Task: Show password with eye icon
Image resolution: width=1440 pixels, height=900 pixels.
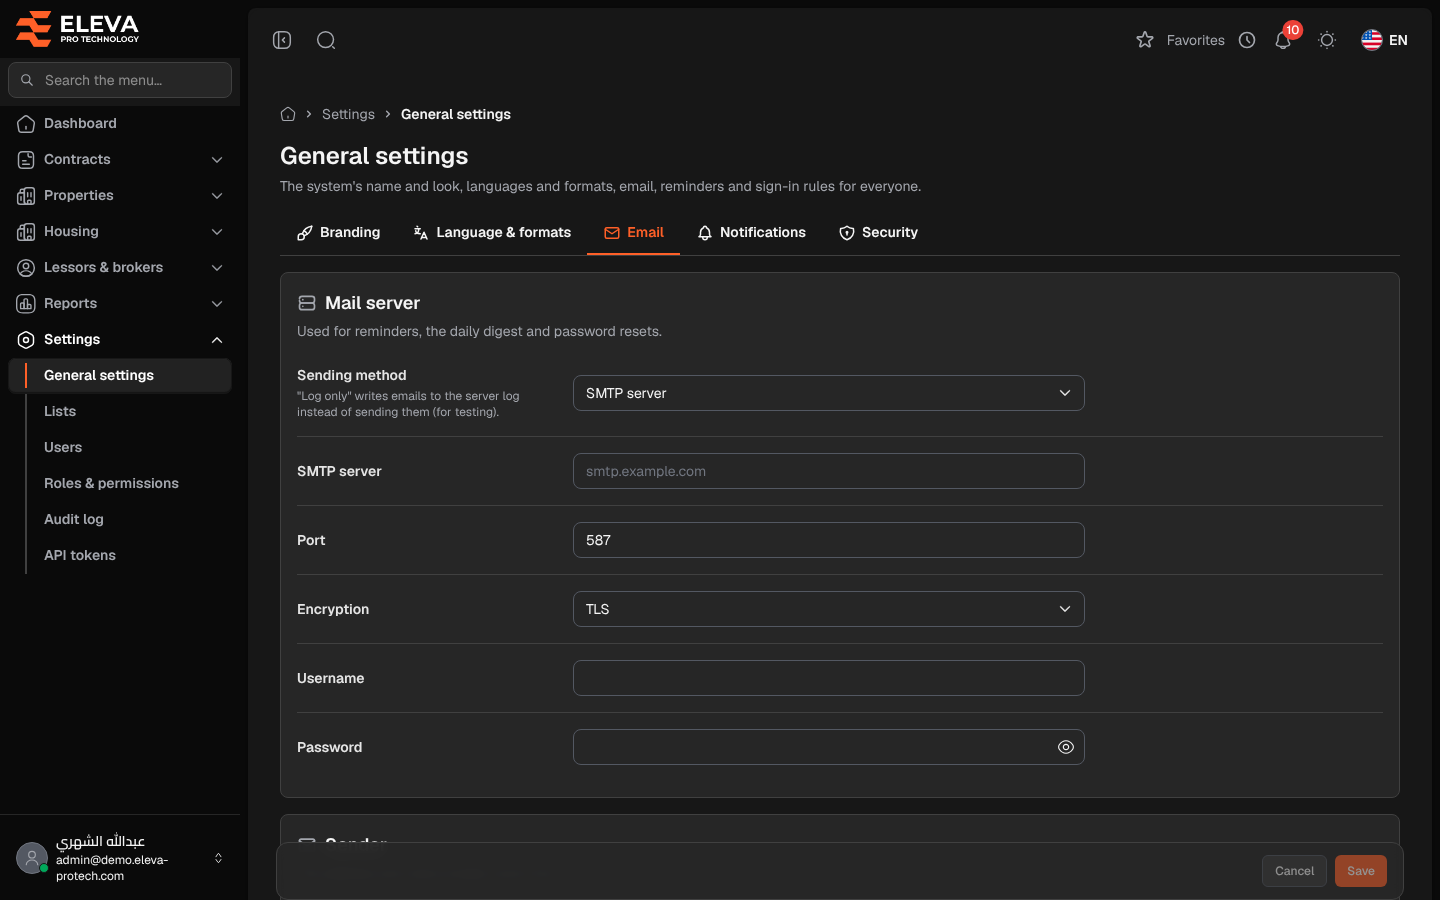Action: (1066, 747)
